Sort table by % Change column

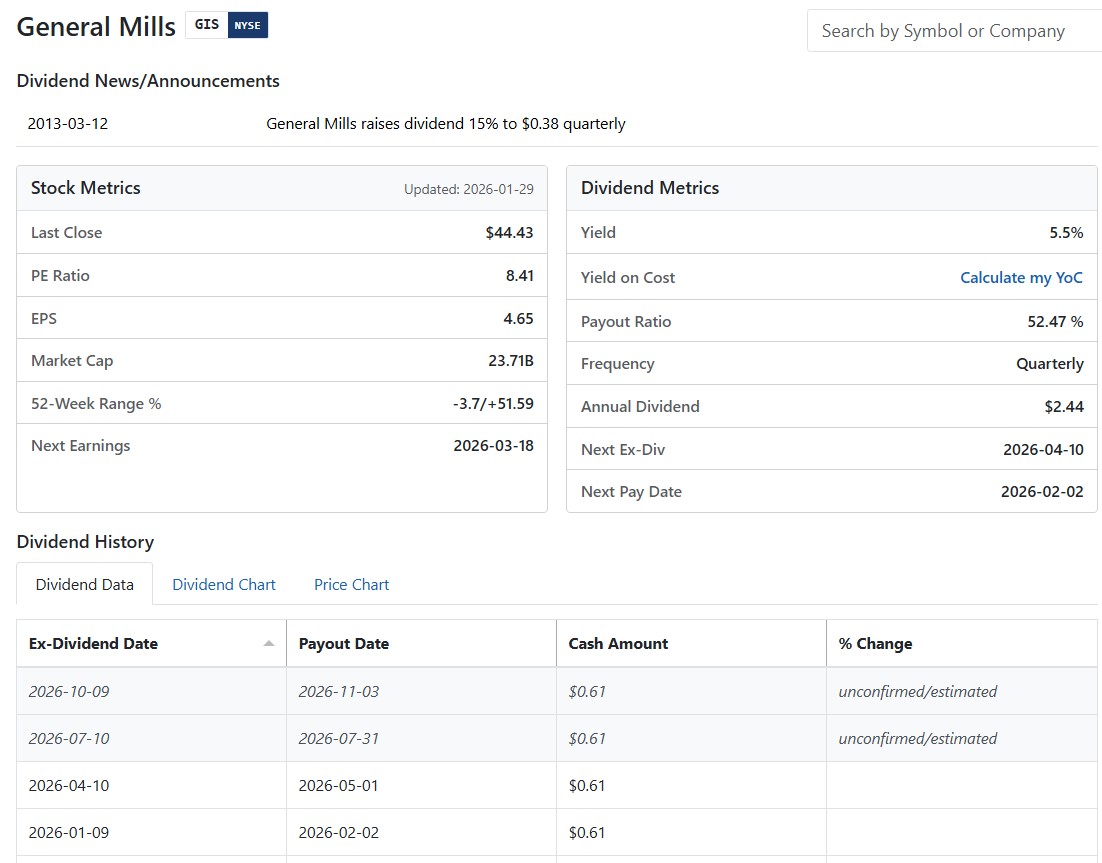pos(875,644)
